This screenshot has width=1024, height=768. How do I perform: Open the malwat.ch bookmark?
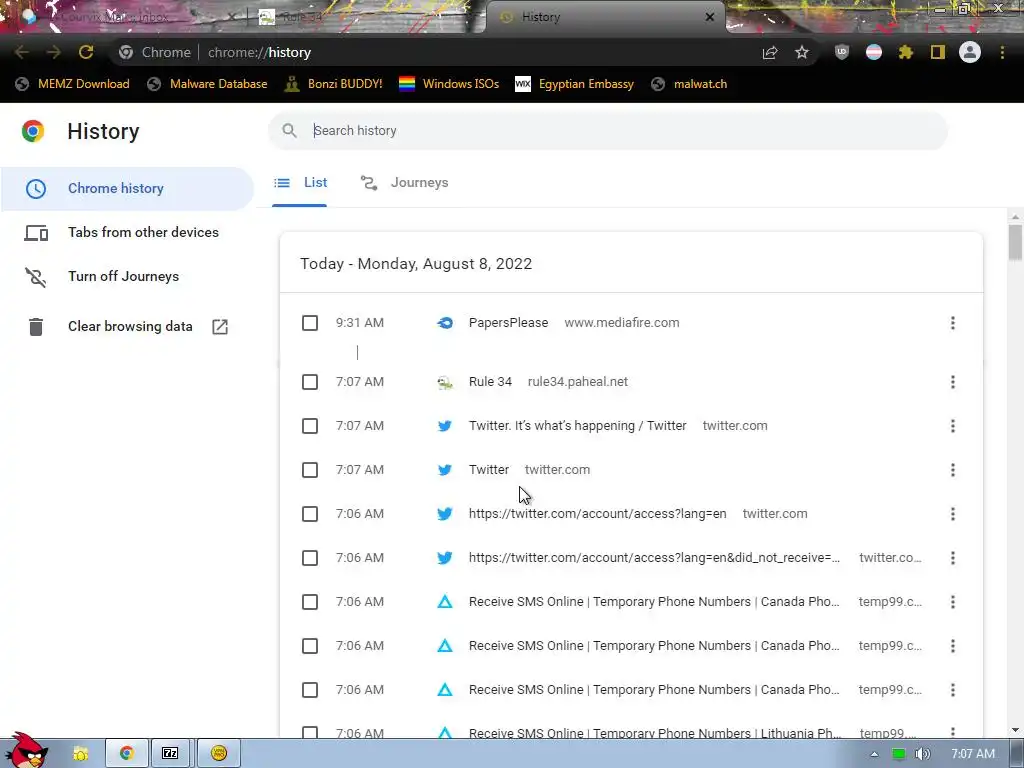(690, 84)
